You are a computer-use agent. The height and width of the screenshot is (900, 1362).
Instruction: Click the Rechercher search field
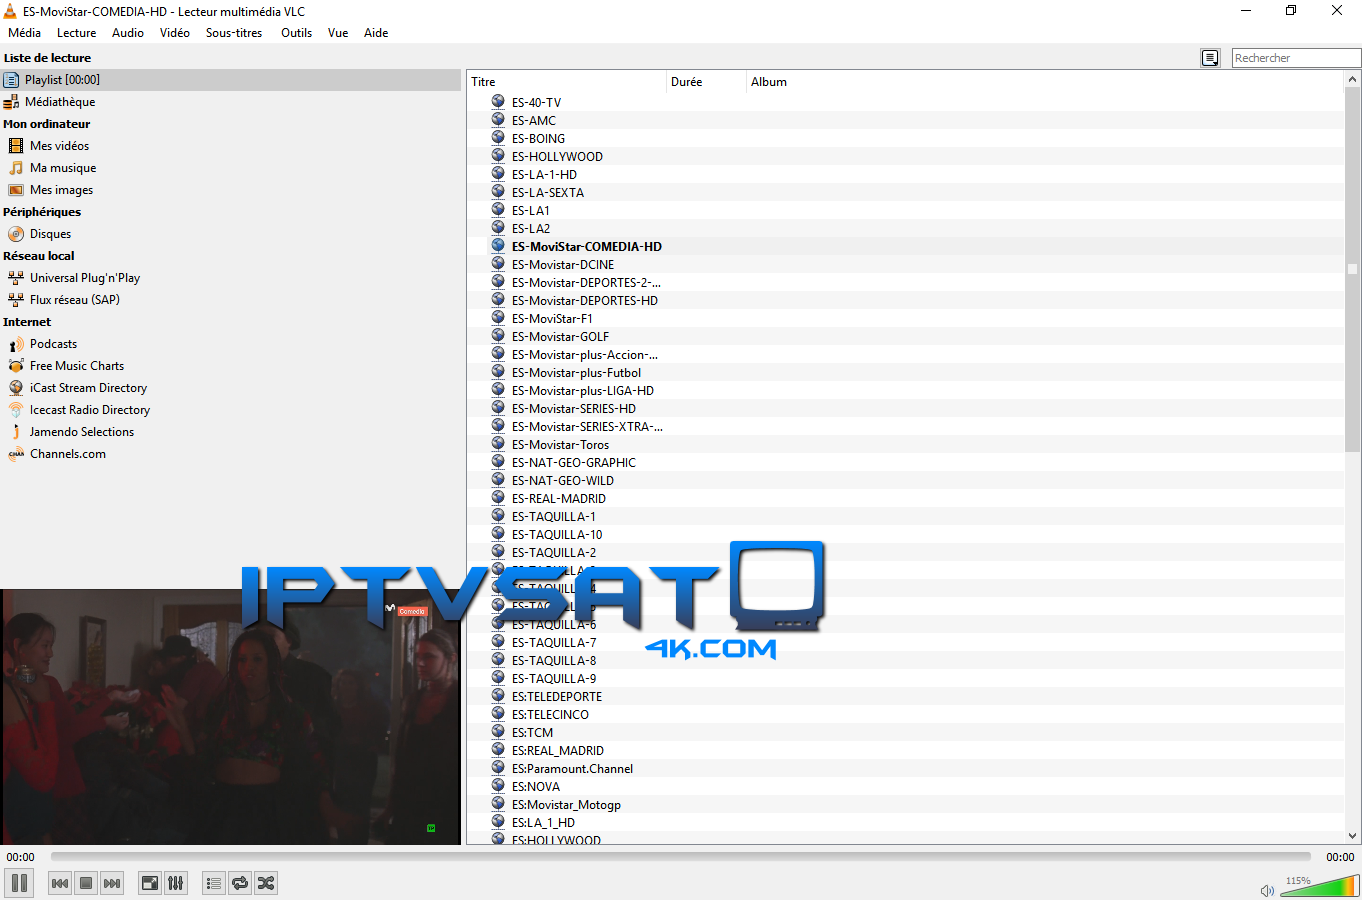(x=1296, y=58)
